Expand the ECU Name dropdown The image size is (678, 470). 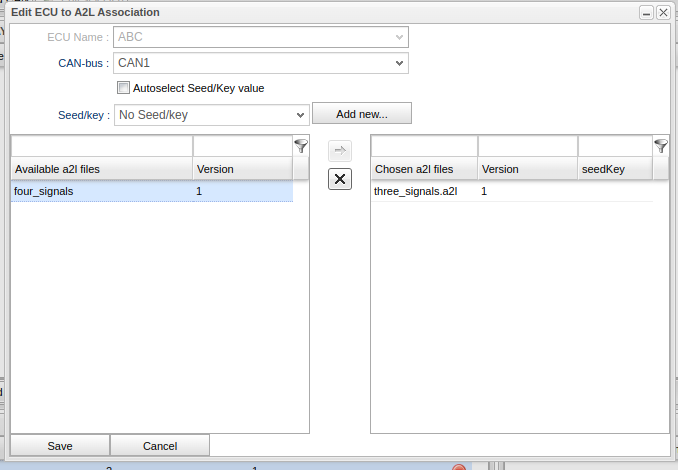click(399, 37)
